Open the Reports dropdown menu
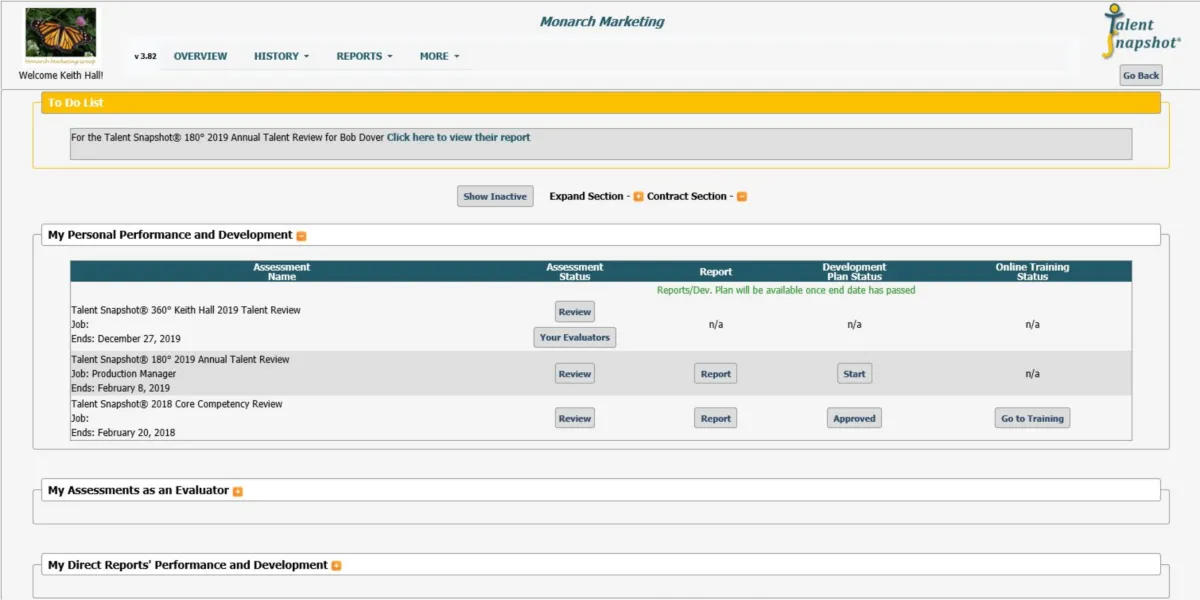 (x=364, y=56)
